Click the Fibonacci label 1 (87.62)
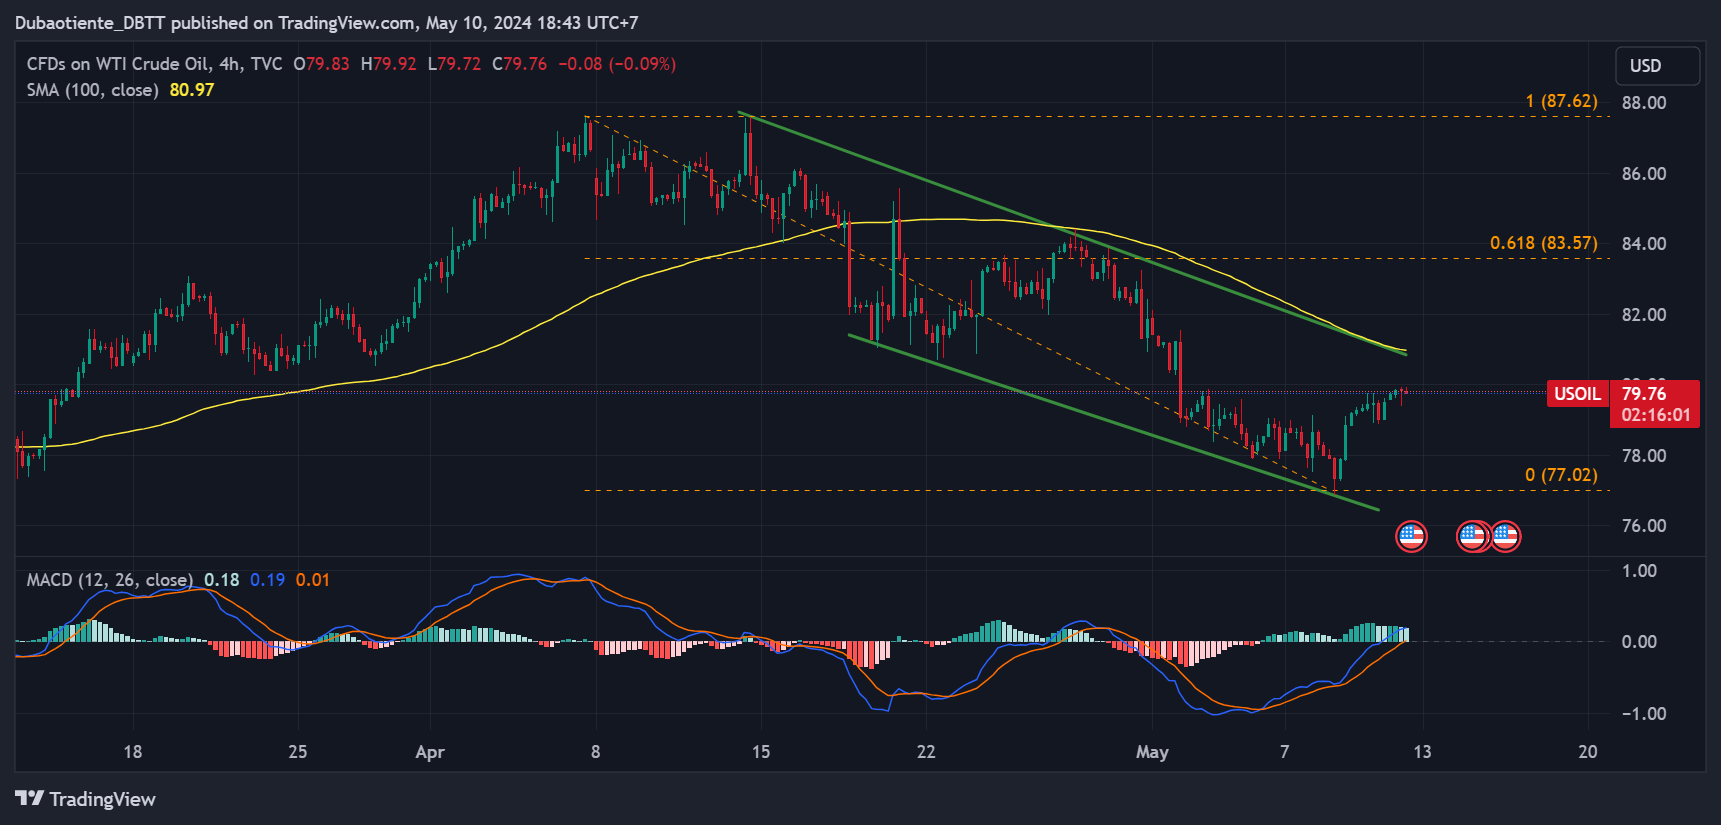This screenshot has height=825, width=1721. pyautogui.click(x=1561, y=101)
